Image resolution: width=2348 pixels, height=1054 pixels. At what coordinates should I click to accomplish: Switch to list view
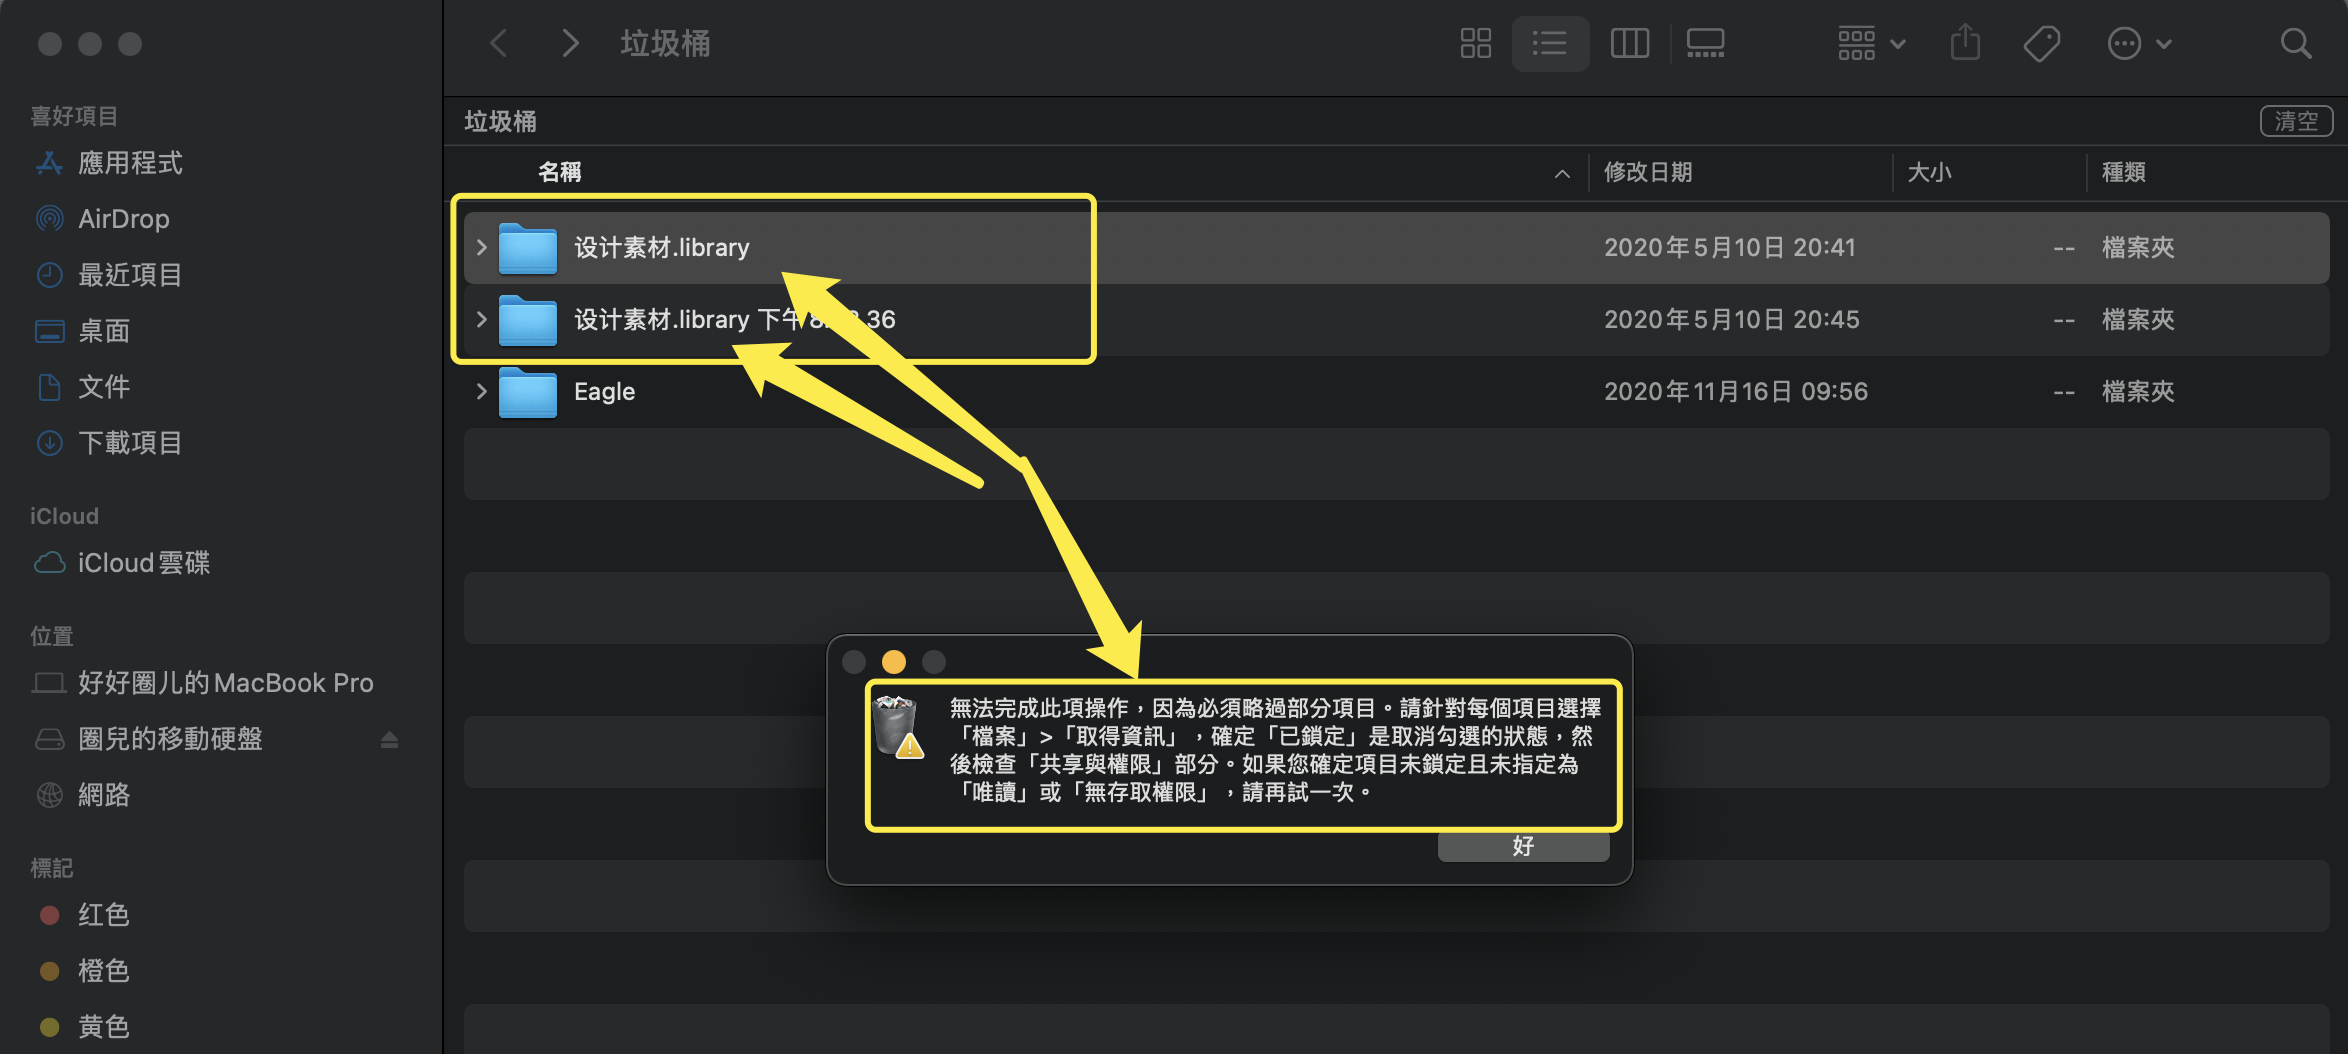pyautogui.click(x=1550, y=44)
